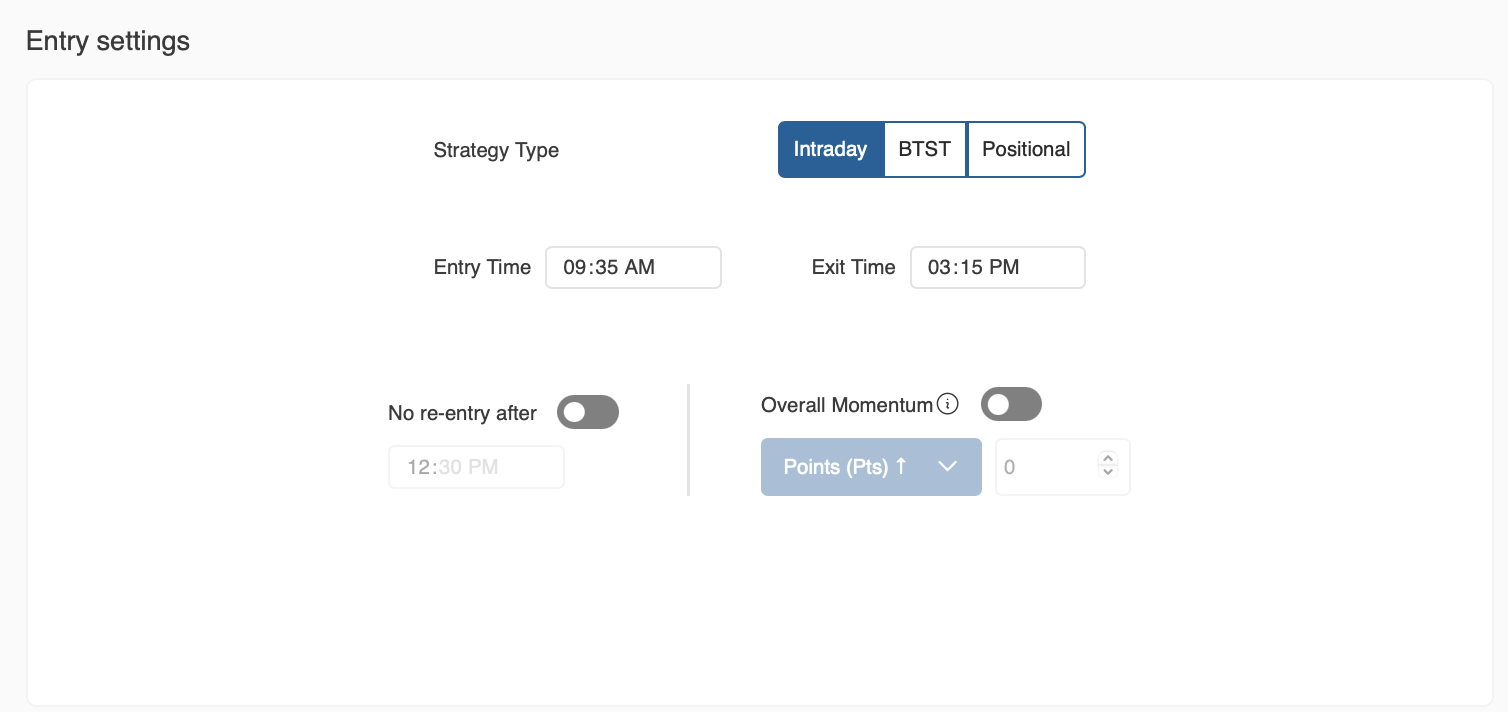Select the Intraday strategy type
1508x712 pixels.
(x=830, y=150)
